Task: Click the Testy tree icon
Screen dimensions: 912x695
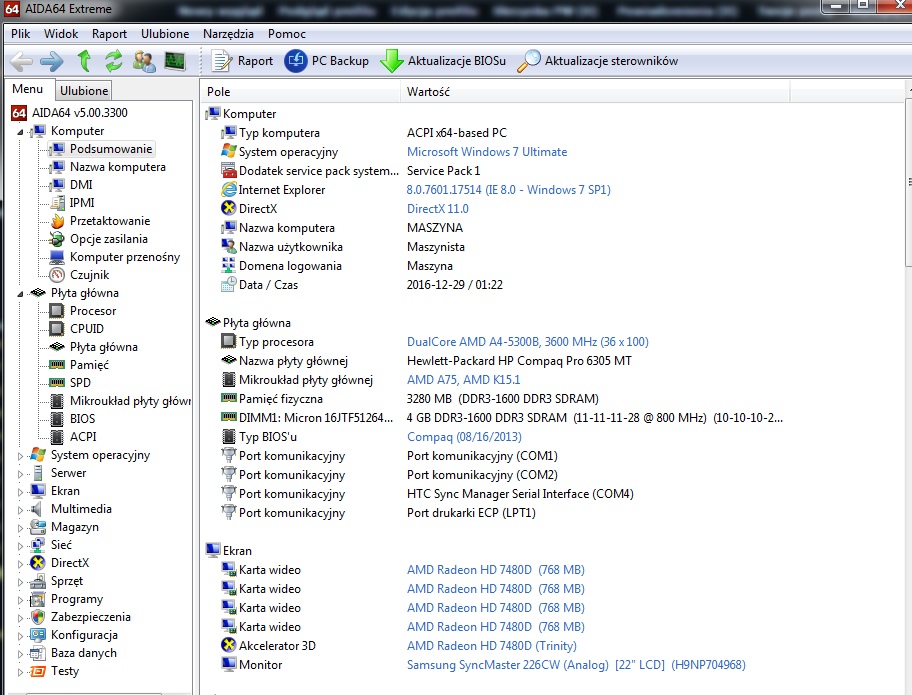Action: click(x=38, y=671)
